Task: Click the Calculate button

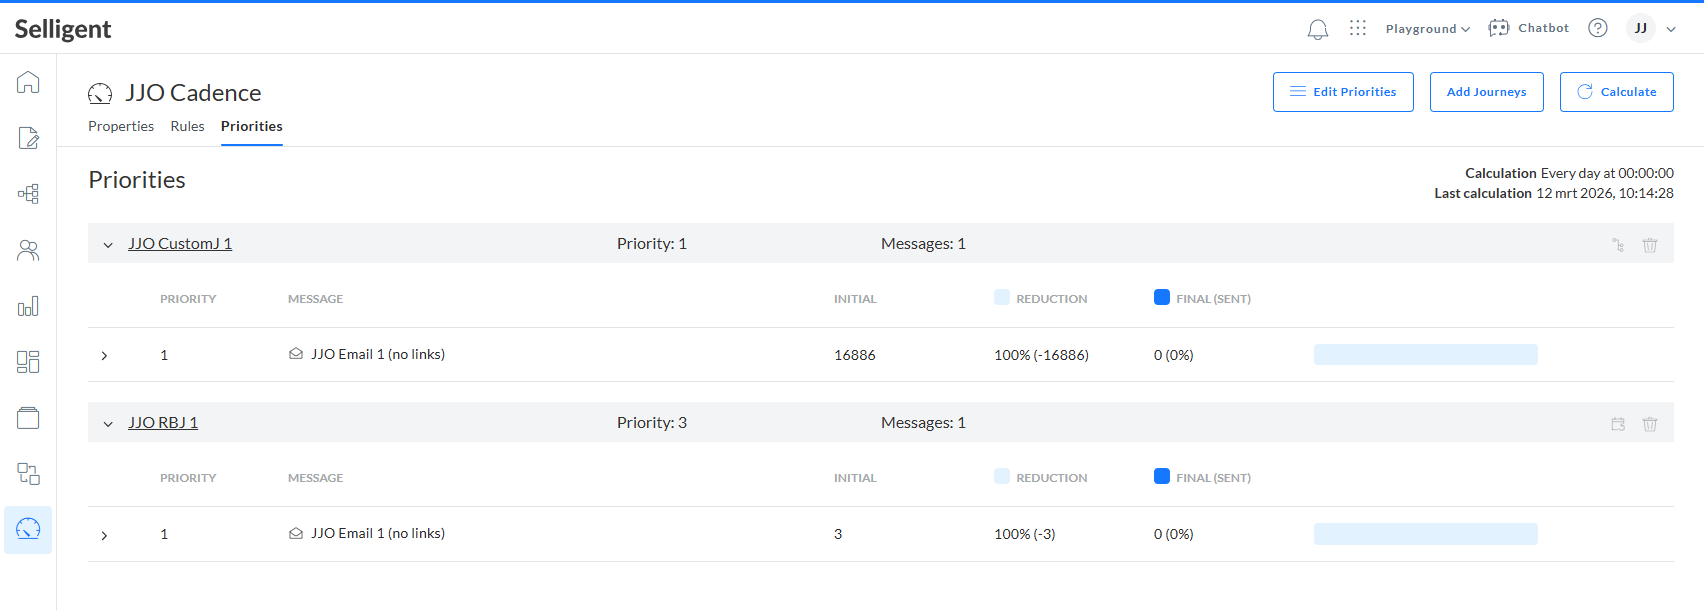Action: (1616, 92)
